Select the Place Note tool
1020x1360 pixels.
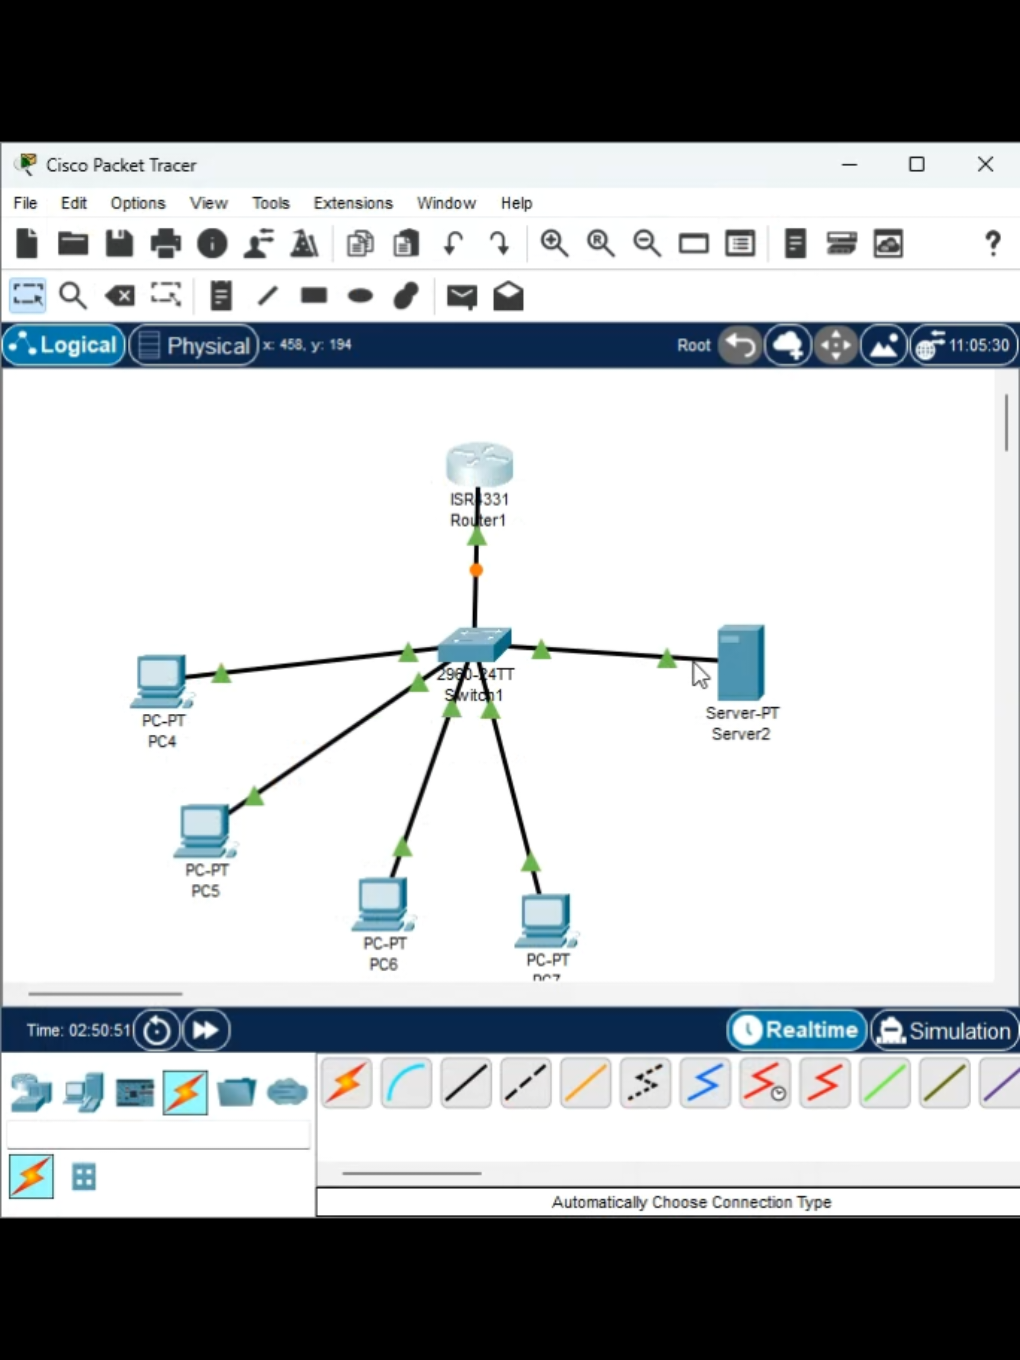[x=220, y=296]
